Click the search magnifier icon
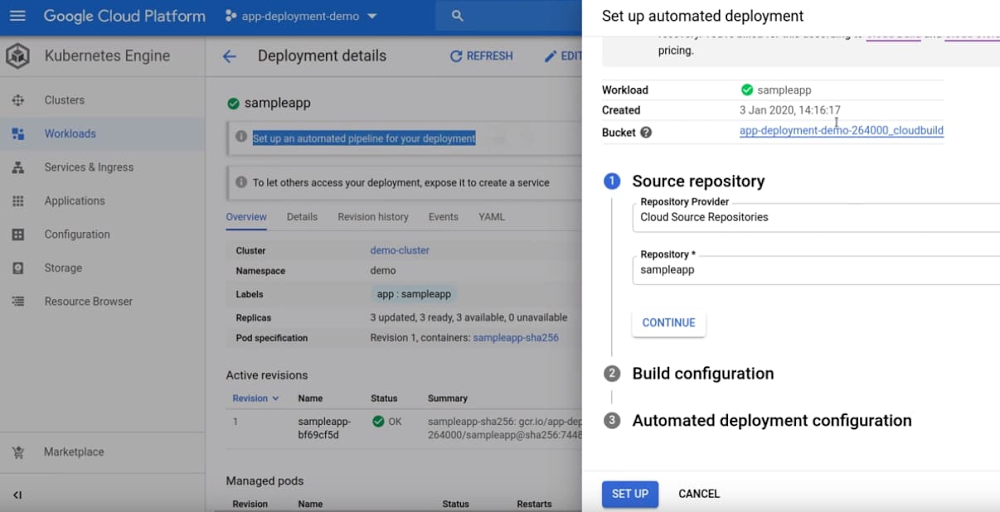 click(x=457, y=16)
